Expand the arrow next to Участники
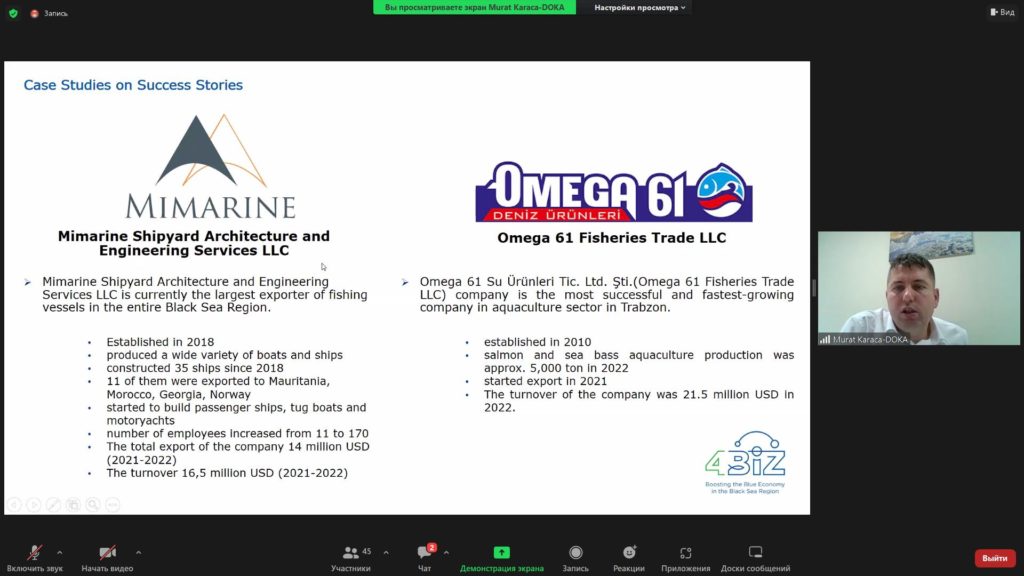 click(x=386, y=552)
